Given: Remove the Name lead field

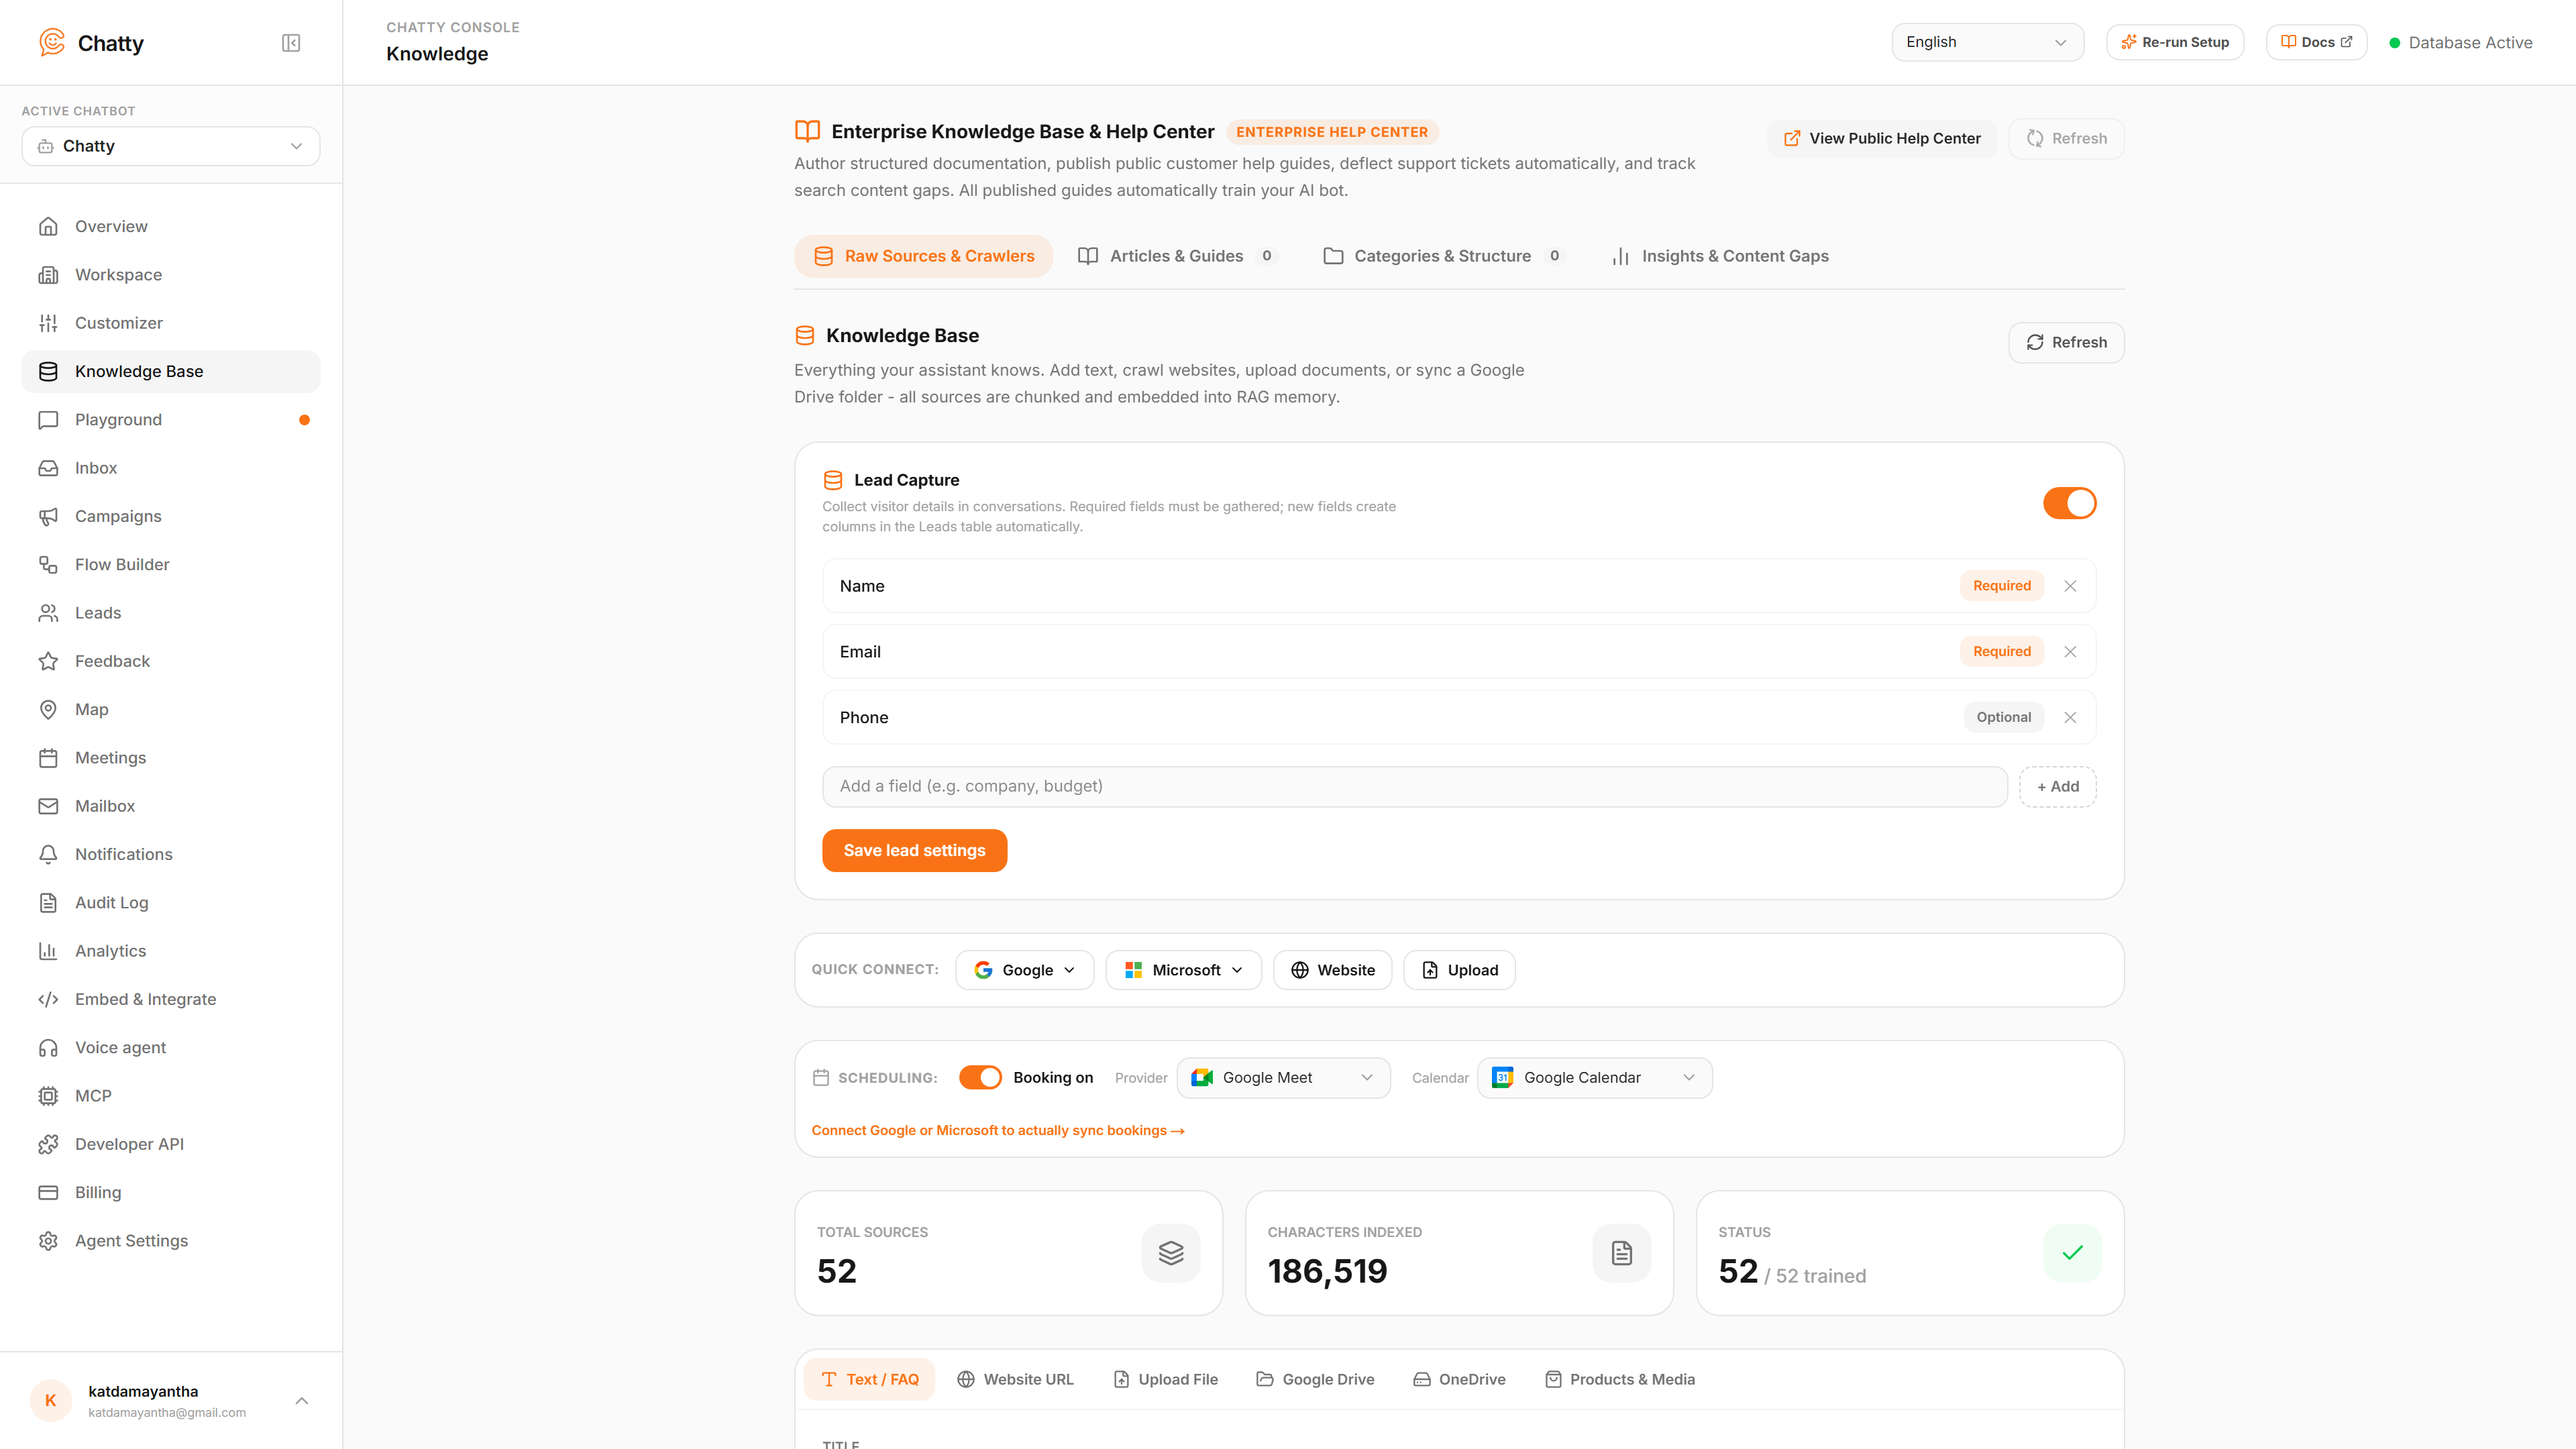Looking at the screenshot, I should coord(2070,586).
